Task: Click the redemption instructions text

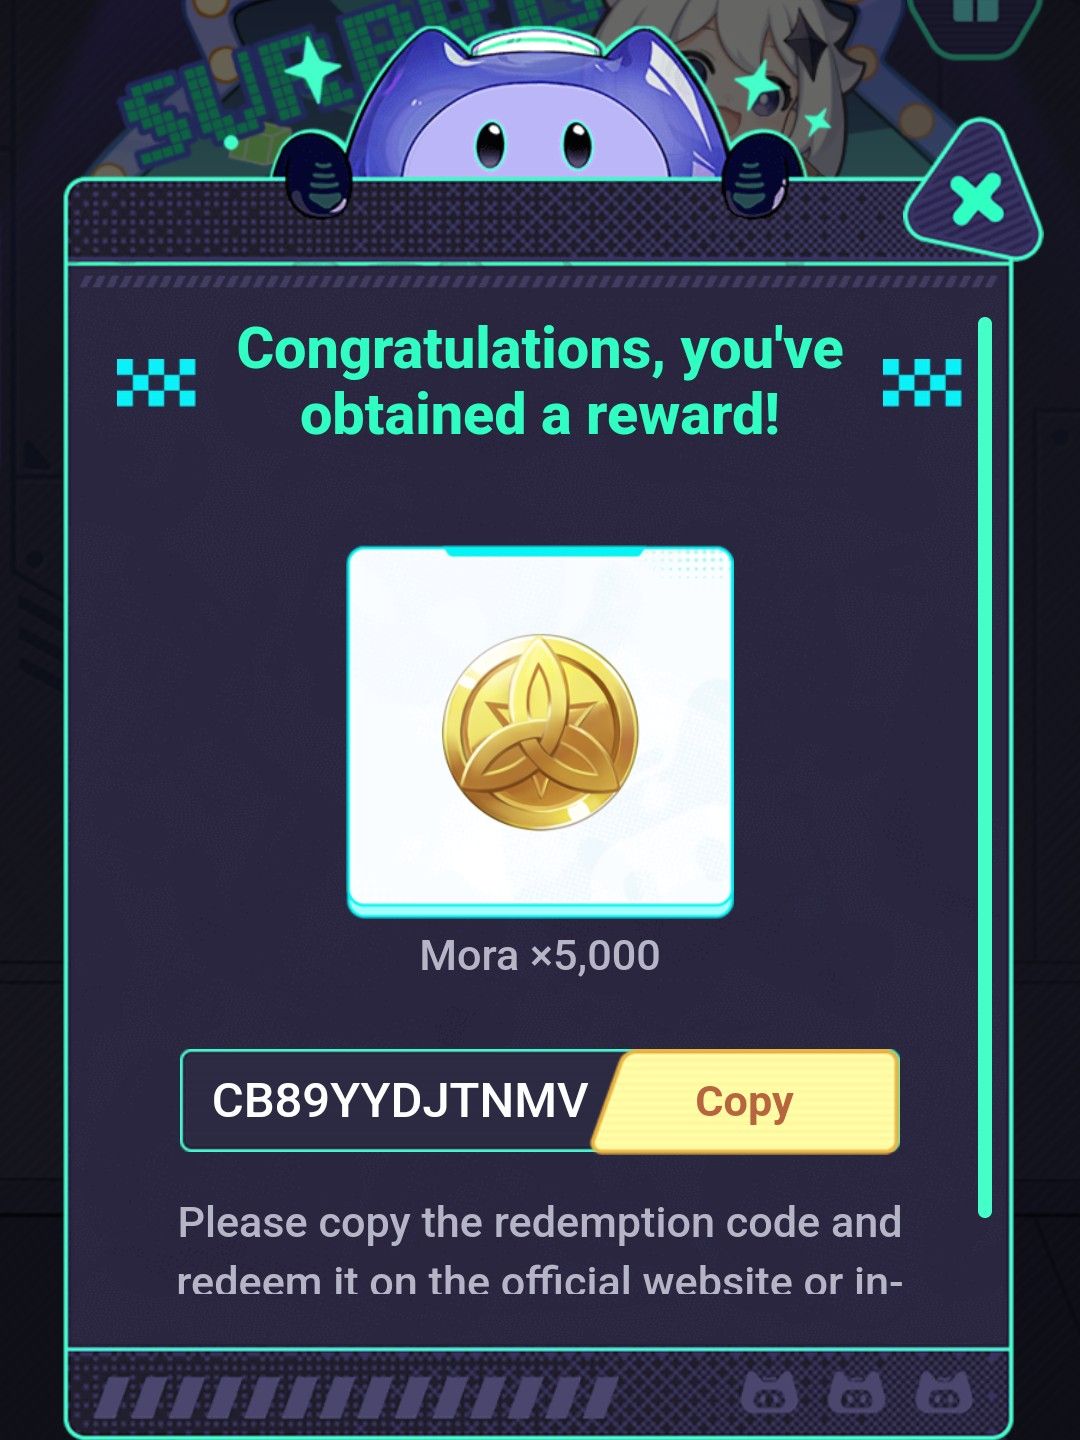Action: click(540, 1250)
